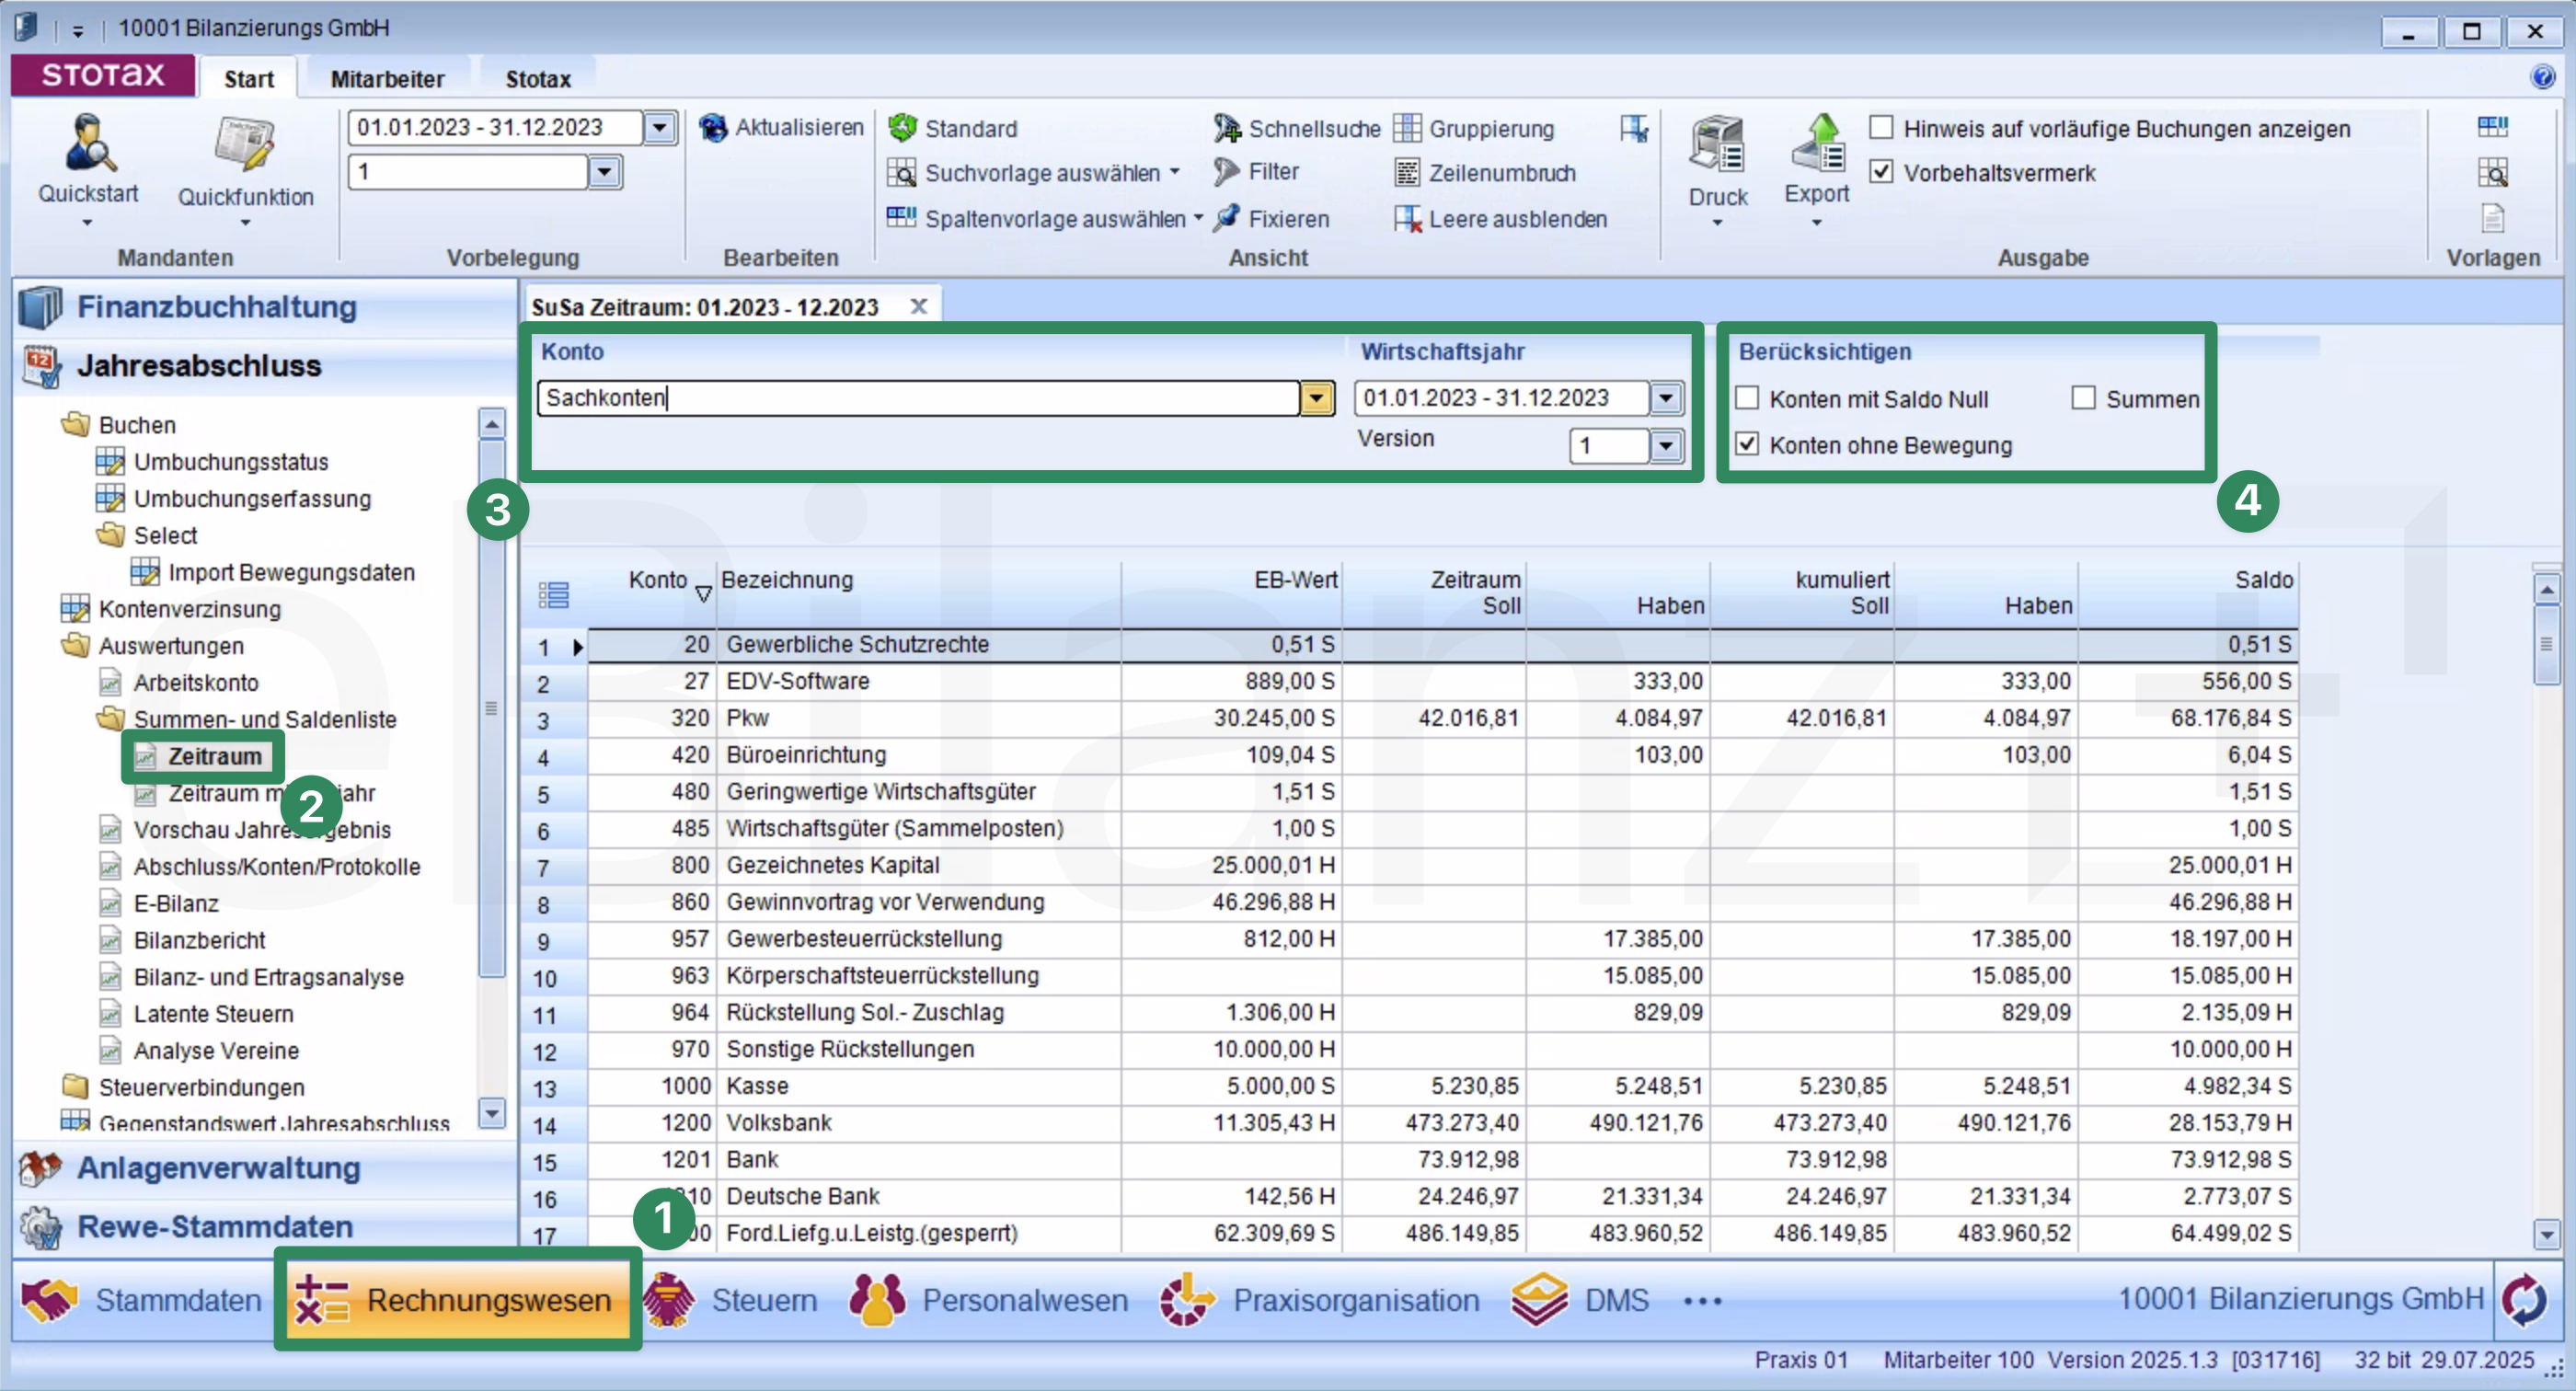
Task: Click the top Vorlagen column template icon
Action: pyautogui.click(x=2492, y=127)
